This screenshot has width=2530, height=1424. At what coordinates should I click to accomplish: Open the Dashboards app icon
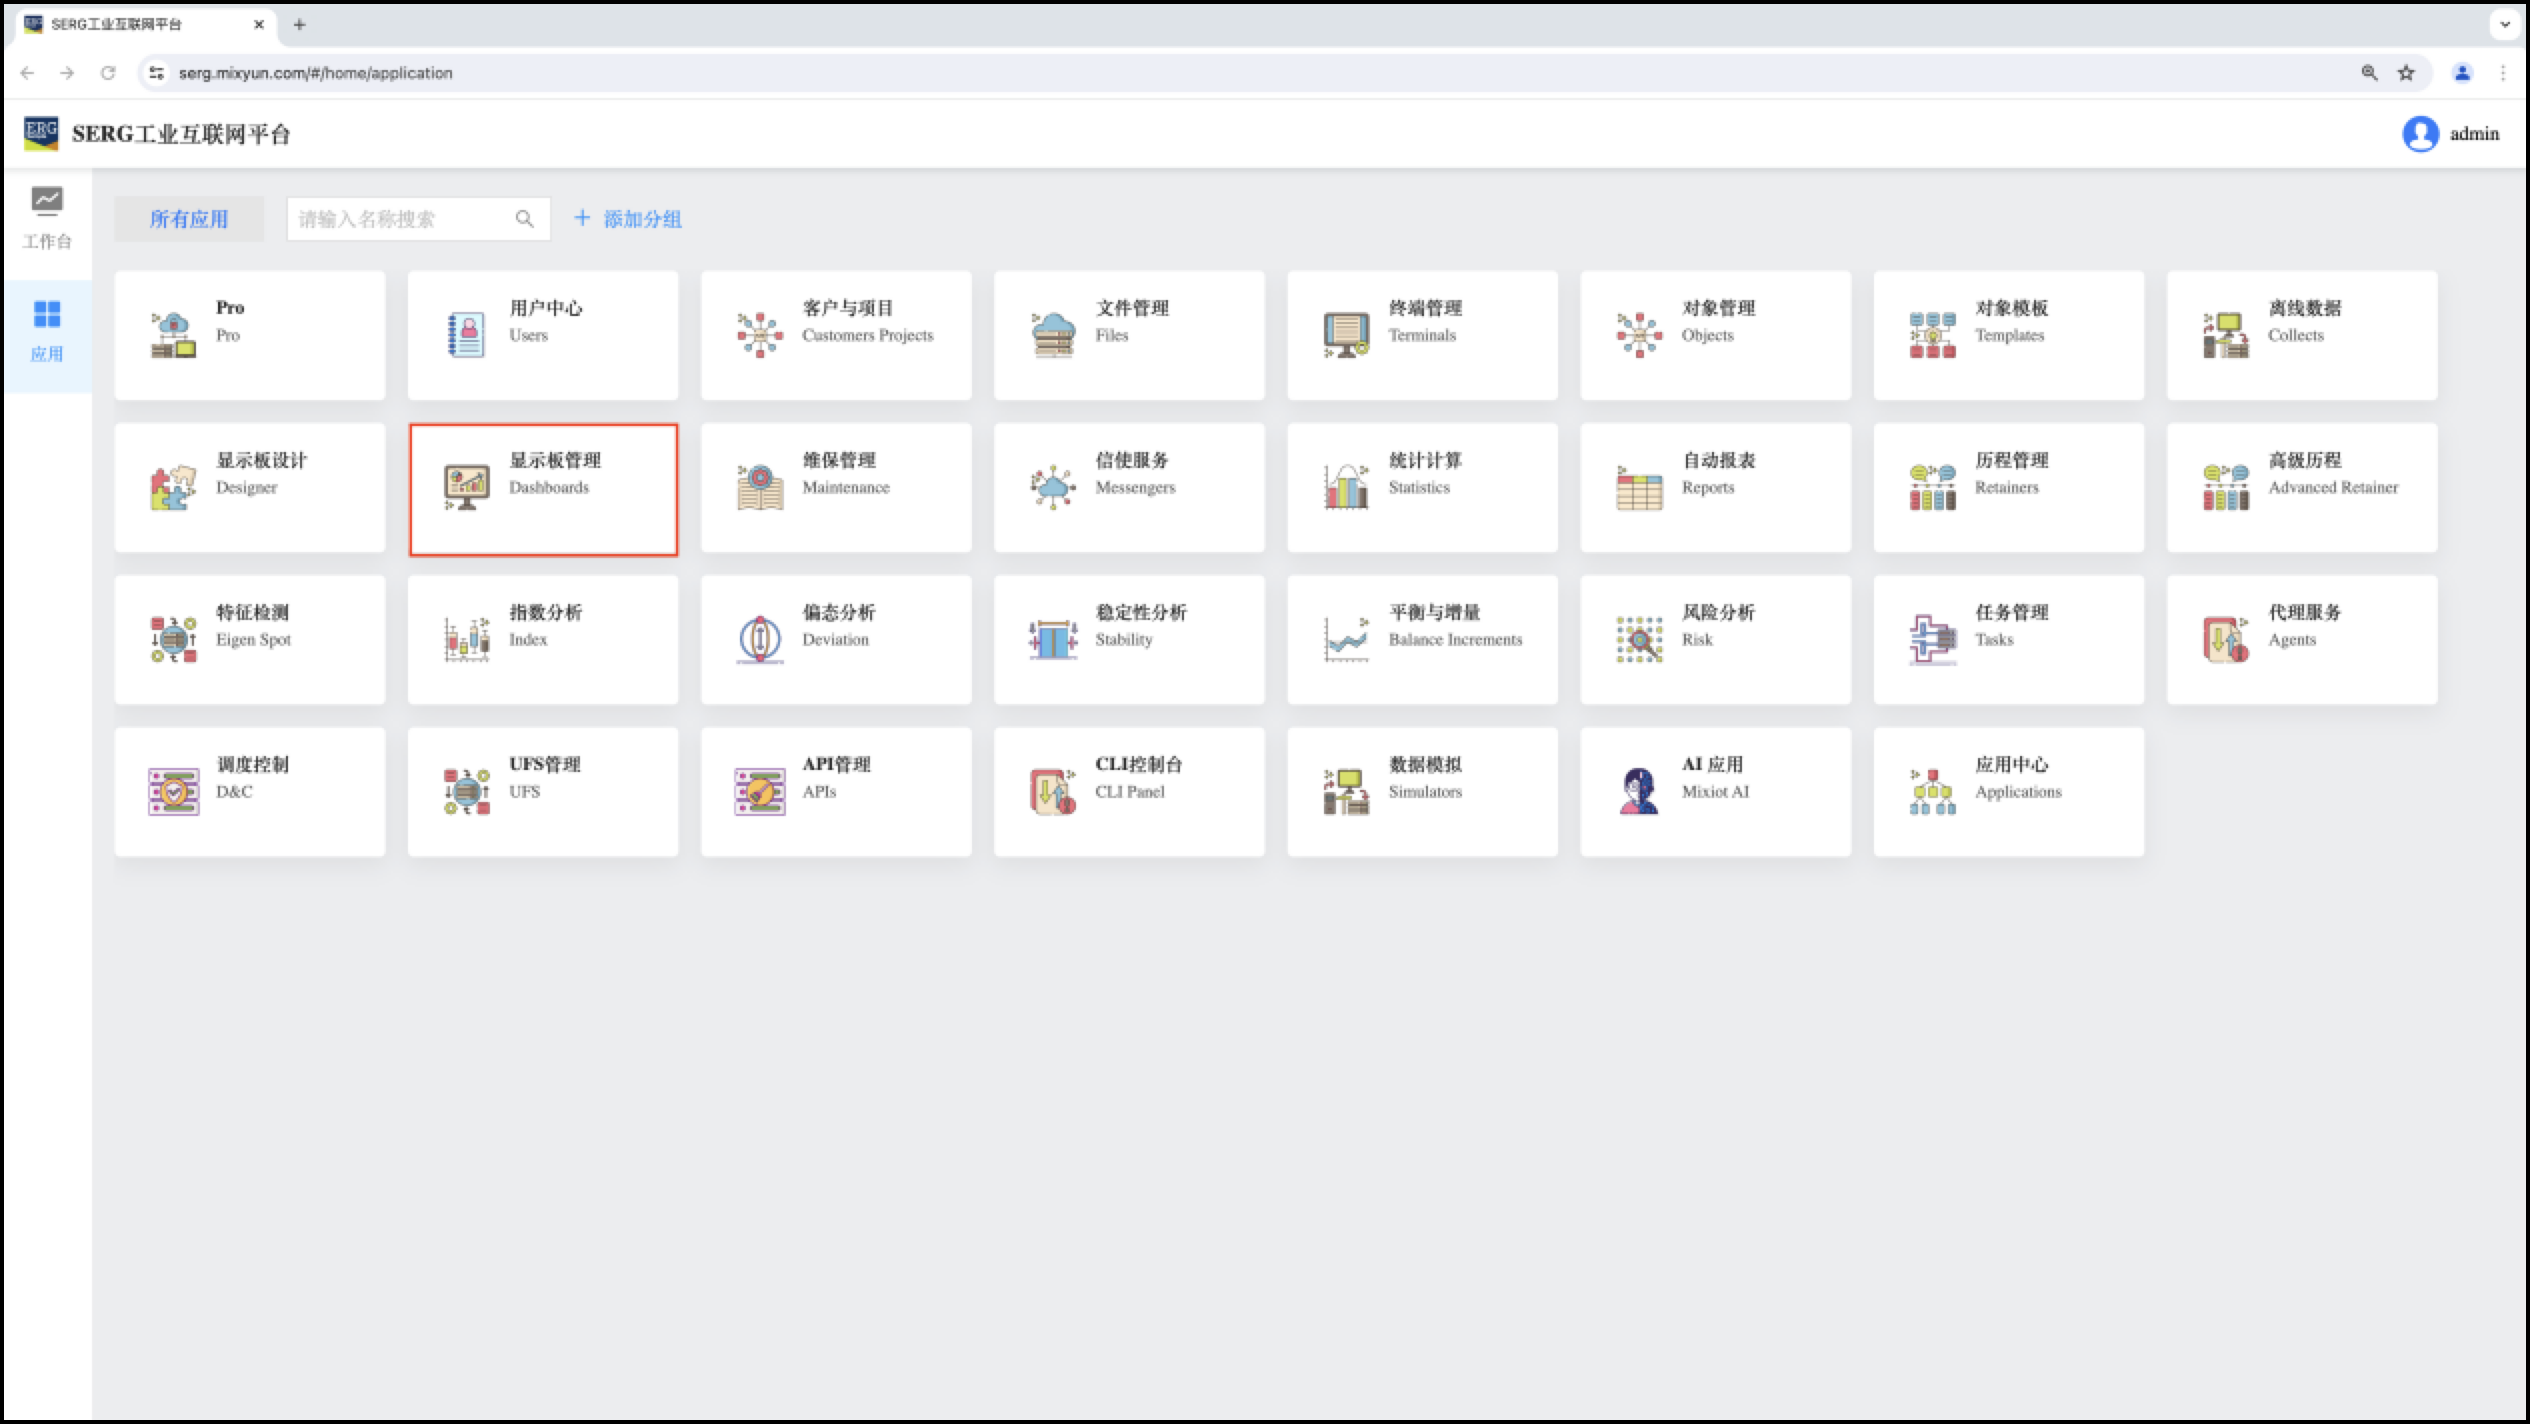466,487
